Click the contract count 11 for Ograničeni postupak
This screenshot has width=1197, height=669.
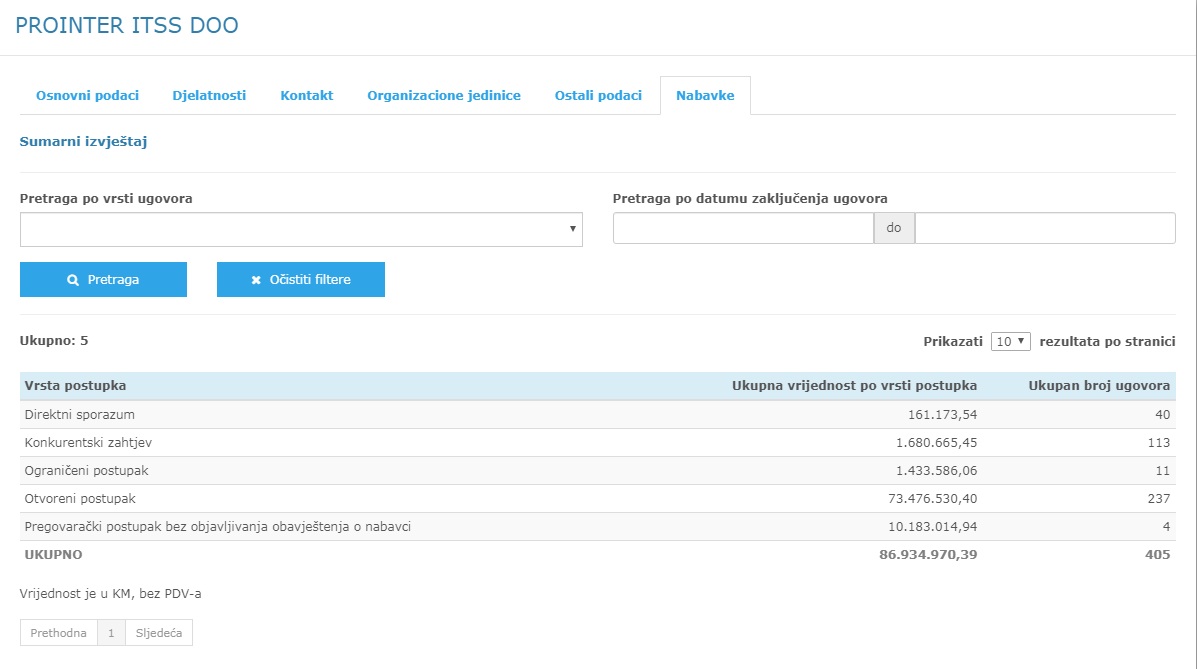(1163, 471)
